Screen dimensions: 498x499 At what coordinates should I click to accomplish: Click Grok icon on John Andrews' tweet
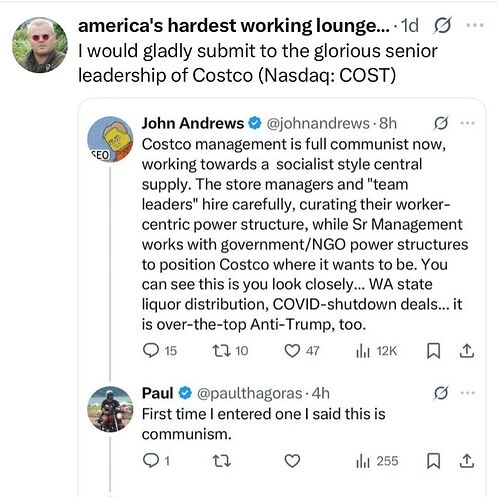(441, 124)
